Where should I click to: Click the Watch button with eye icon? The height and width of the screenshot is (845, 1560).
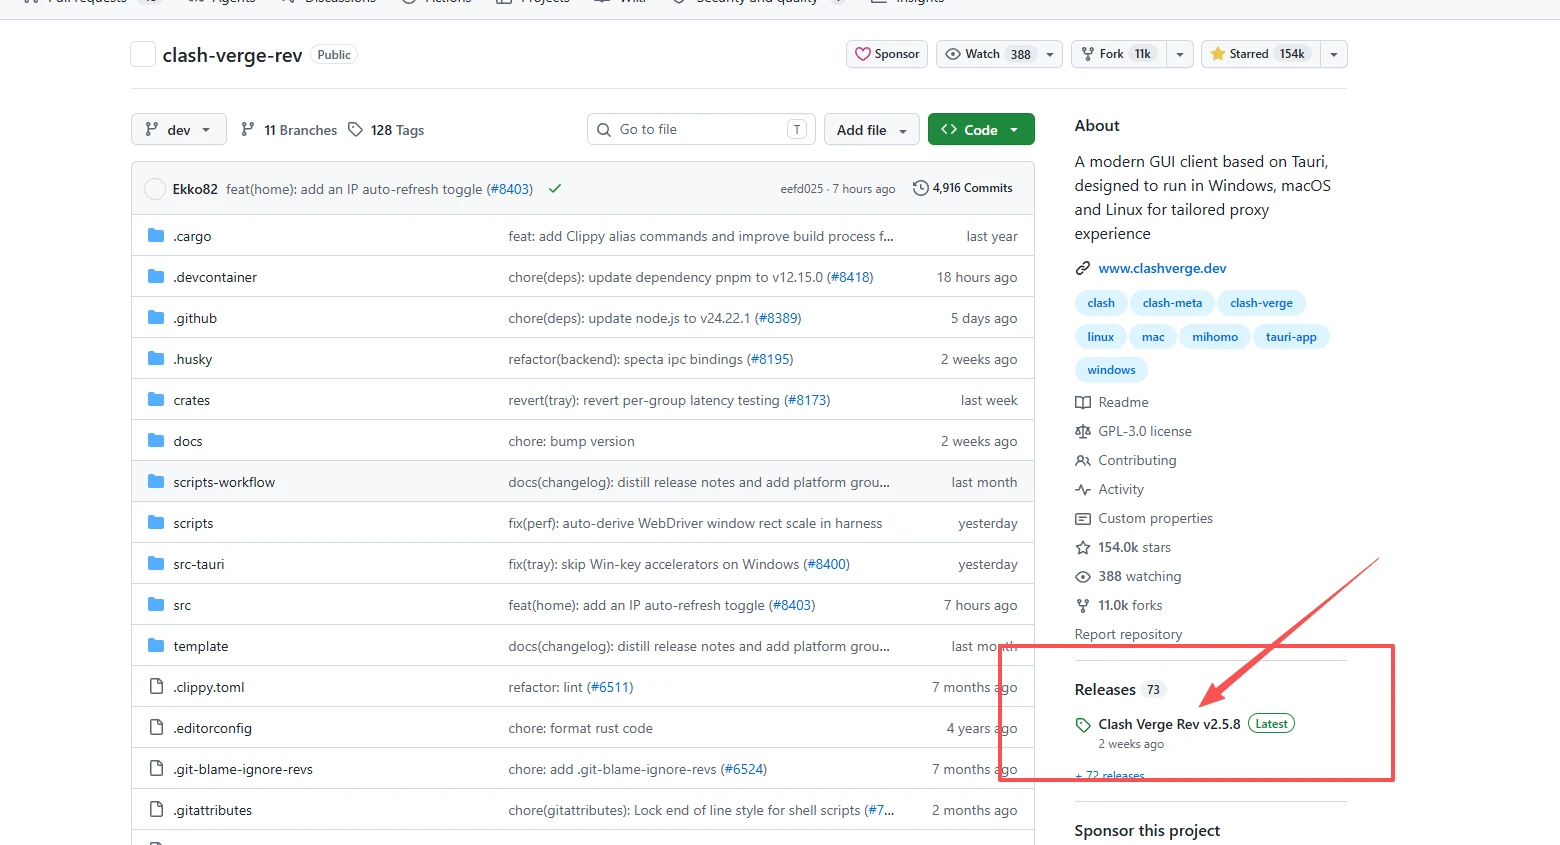(988, 55)
